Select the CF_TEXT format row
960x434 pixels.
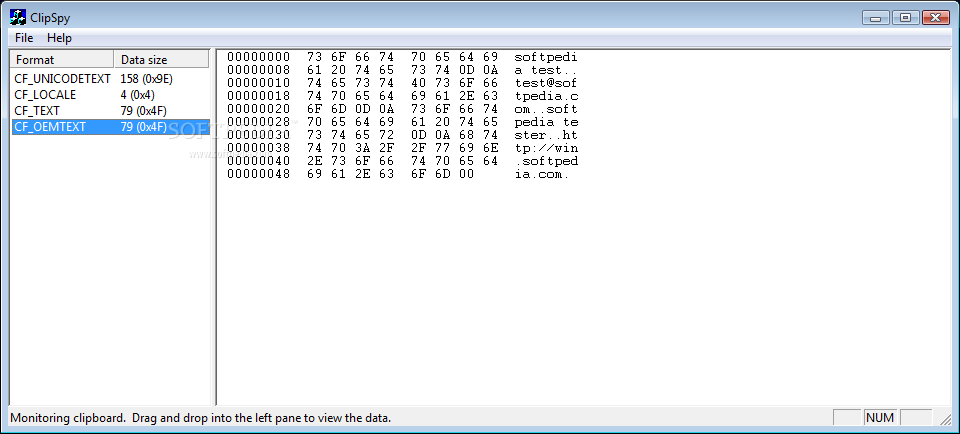pyautogui.click(x=111, y=111)
